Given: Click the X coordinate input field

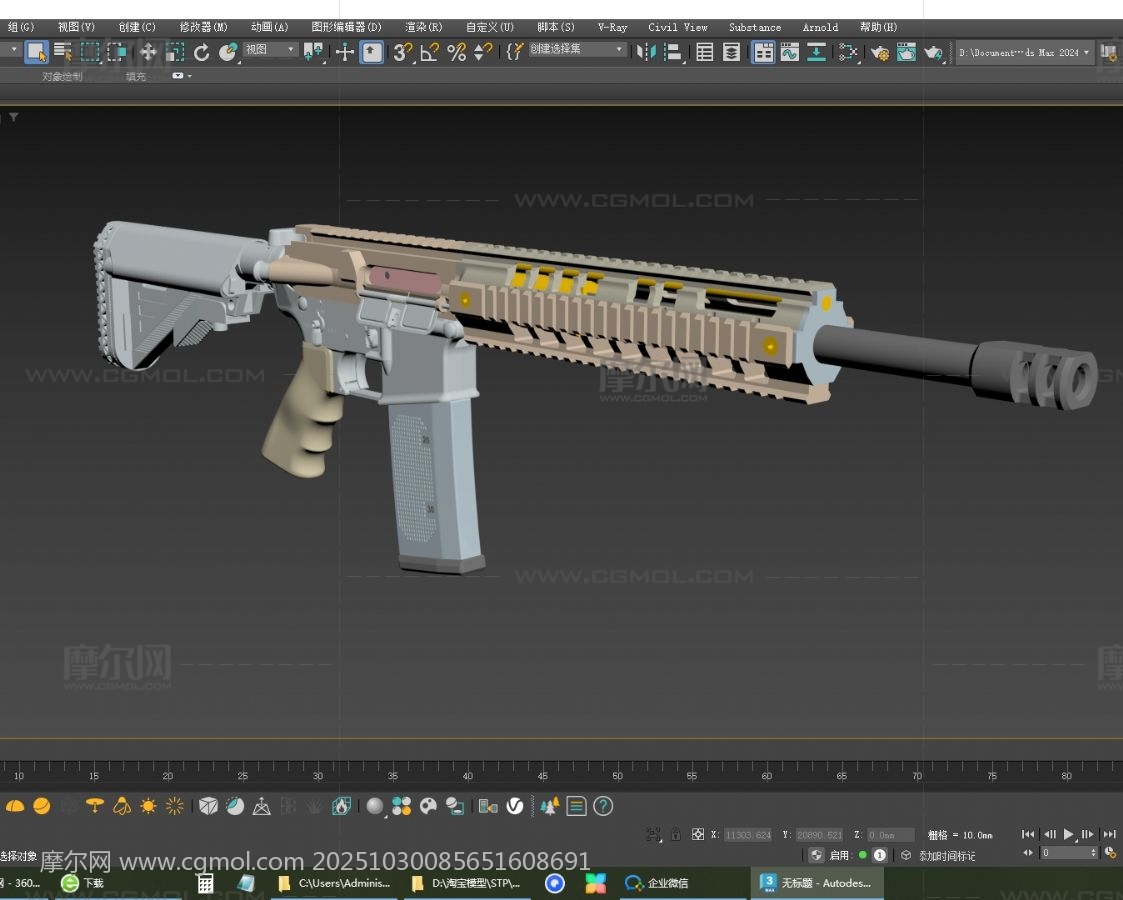Looking at the screenshot, I should tap(747, 835).
